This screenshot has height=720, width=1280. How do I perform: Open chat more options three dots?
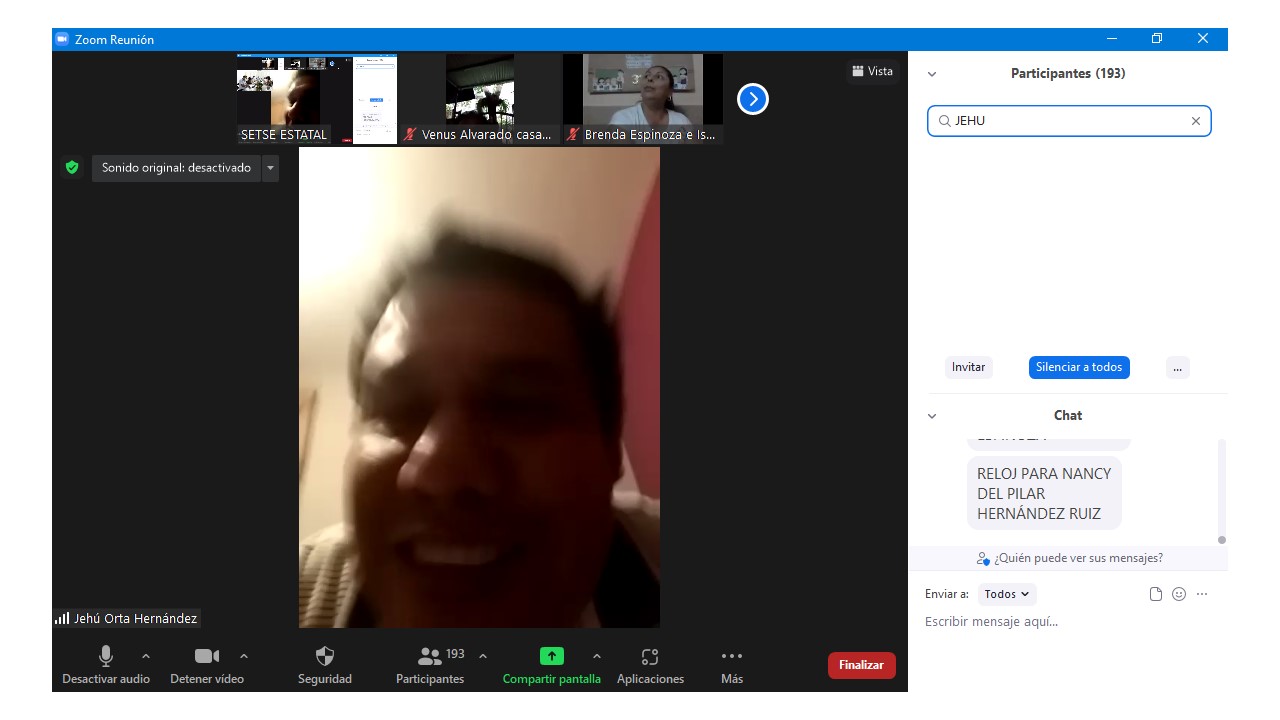[1202, 594]
